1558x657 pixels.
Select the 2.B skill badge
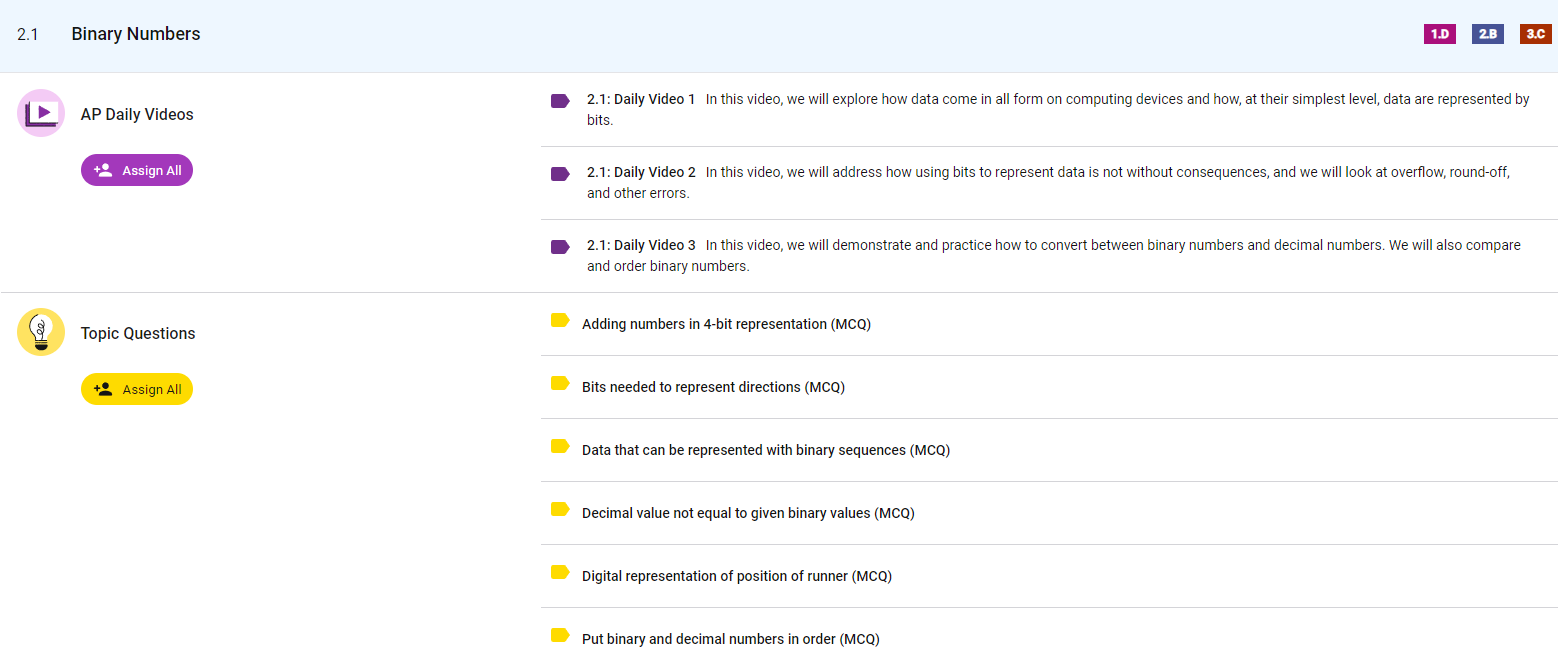(x=1487, y=34)
